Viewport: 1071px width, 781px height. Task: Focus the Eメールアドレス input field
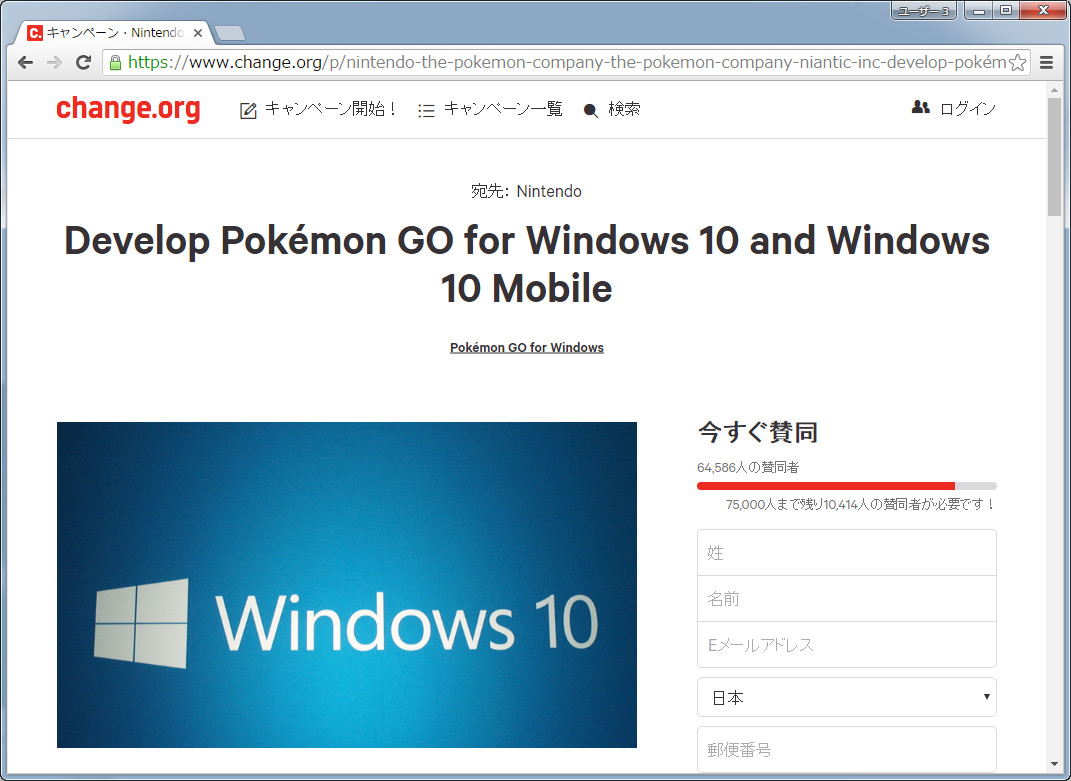click(846, 645)
